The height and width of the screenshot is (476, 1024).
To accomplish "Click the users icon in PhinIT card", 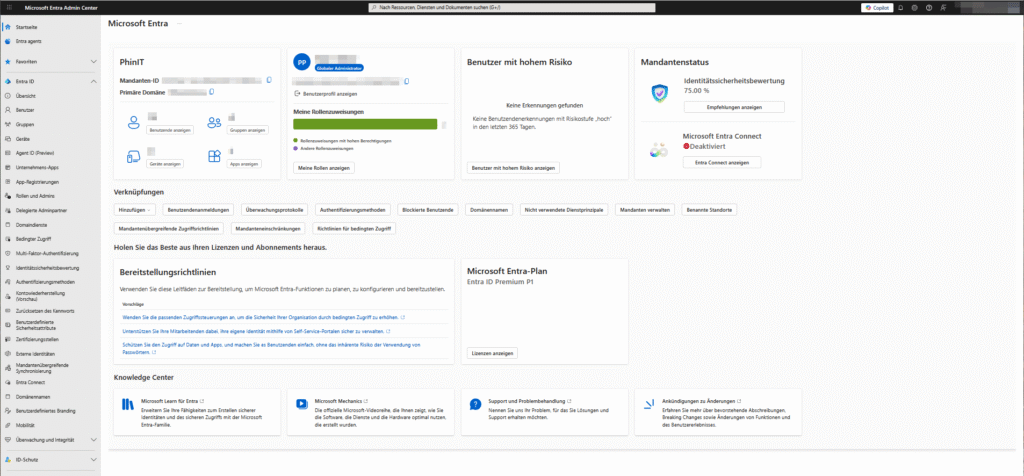I will click(x=134, y=122).
